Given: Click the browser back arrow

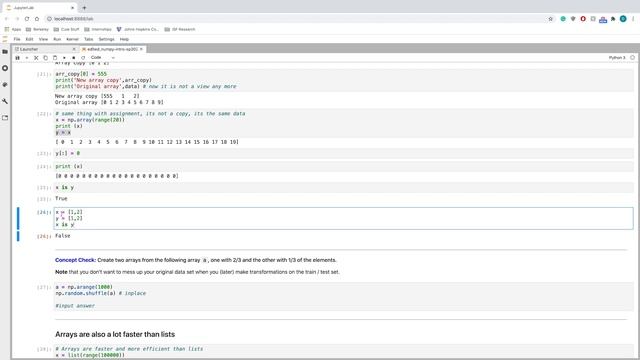Looking at the screenshot, I should click(7, 19).
